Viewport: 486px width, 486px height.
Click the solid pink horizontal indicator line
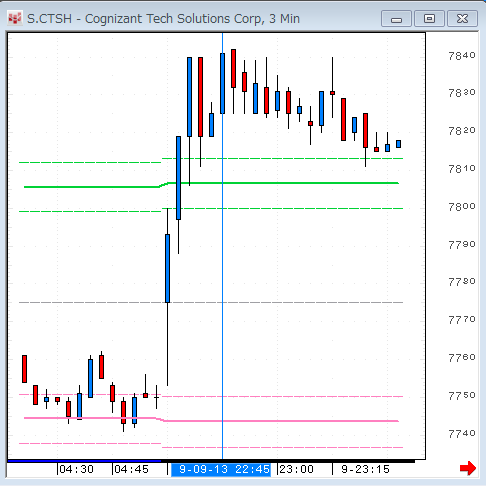[x=211, y=420]
